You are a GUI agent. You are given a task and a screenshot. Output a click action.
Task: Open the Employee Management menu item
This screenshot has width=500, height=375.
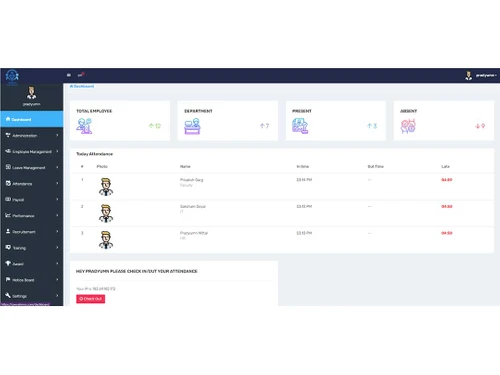tap(32, 151)
